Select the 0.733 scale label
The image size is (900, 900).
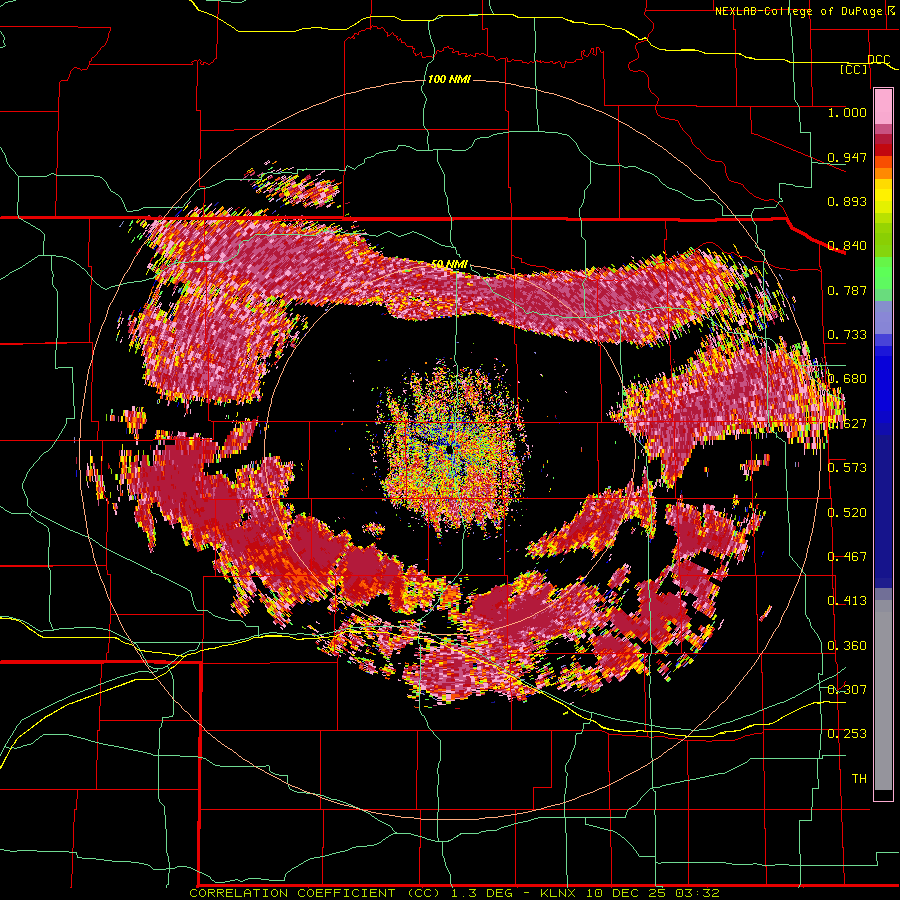(x=847, y=335)
